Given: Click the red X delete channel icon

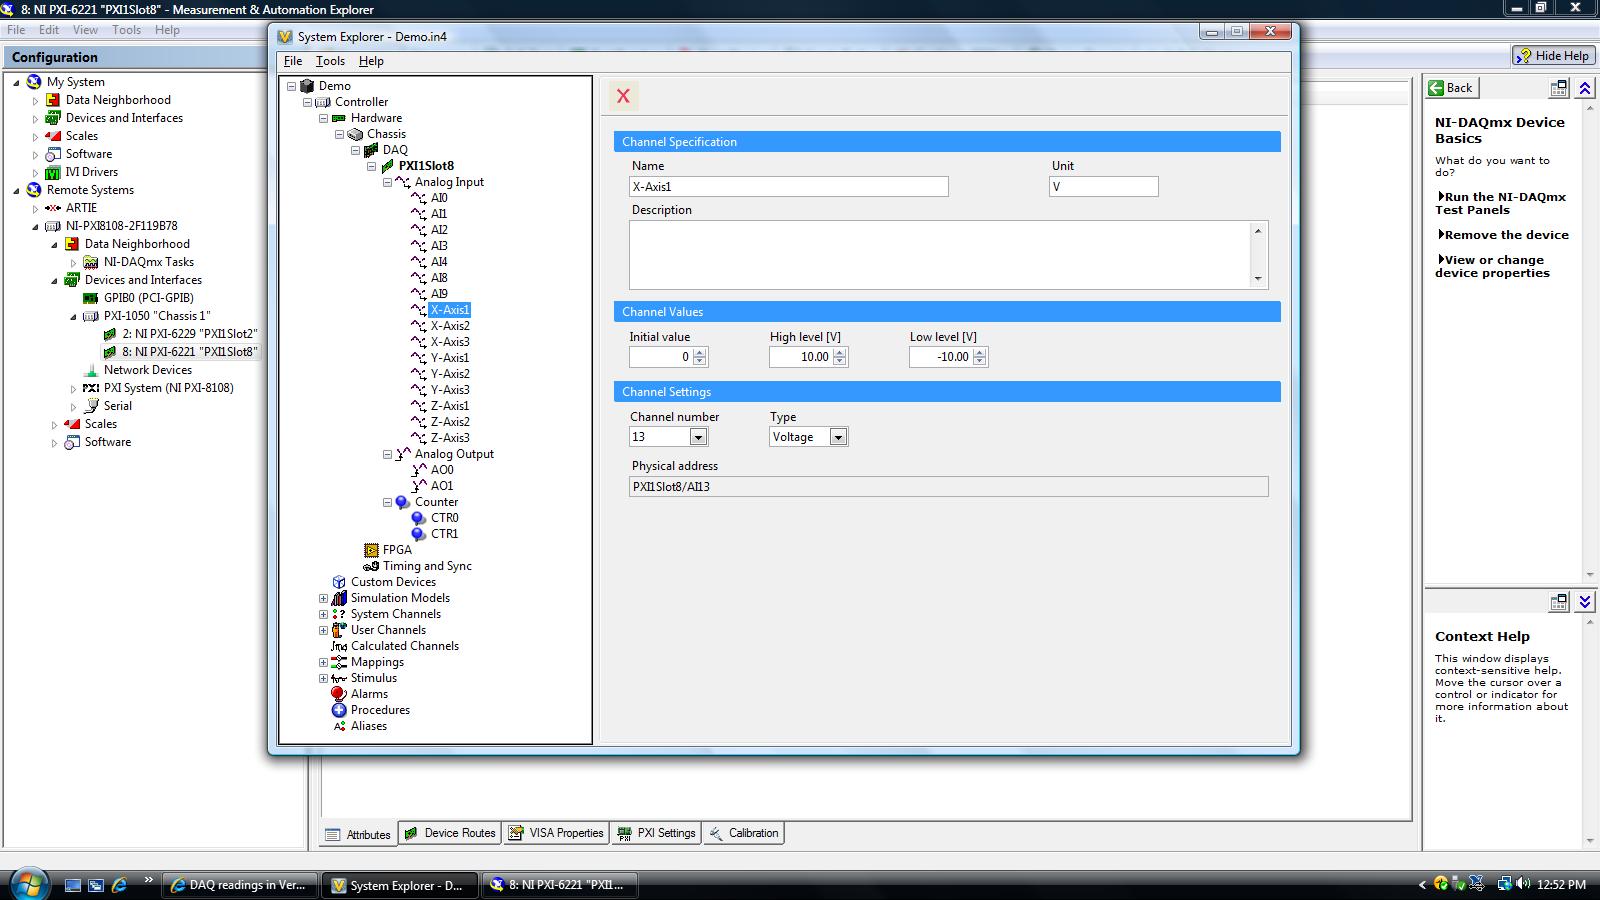Looking at the screenshot, I should (623, 96).
